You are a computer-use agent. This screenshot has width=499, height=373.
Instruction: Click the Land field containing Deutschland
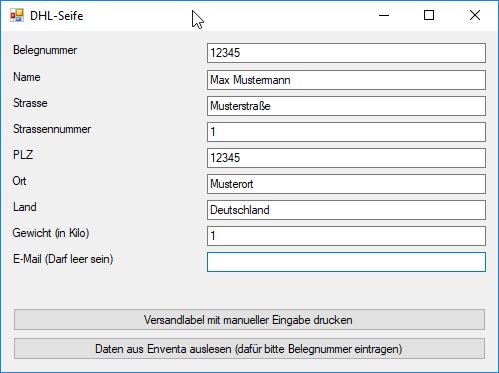click(346, 210)
